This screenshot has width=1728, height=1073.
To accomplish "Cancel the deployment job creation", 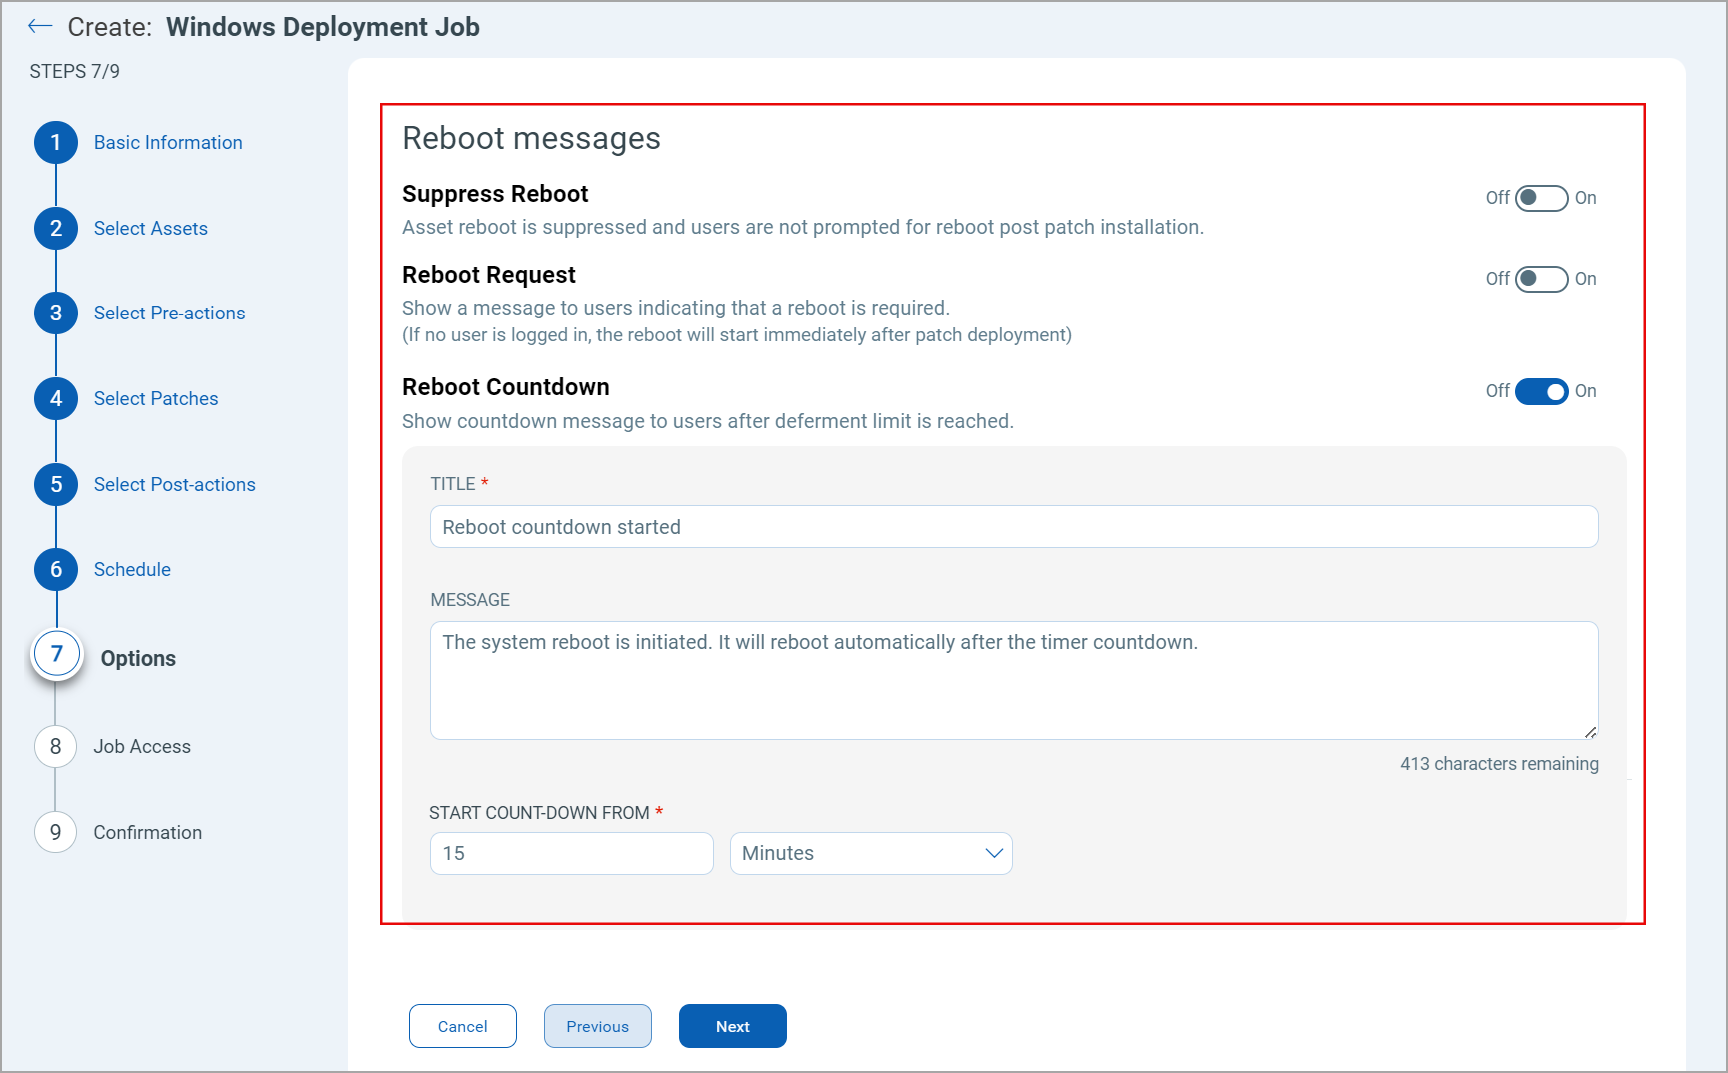I will point(462,1026).
